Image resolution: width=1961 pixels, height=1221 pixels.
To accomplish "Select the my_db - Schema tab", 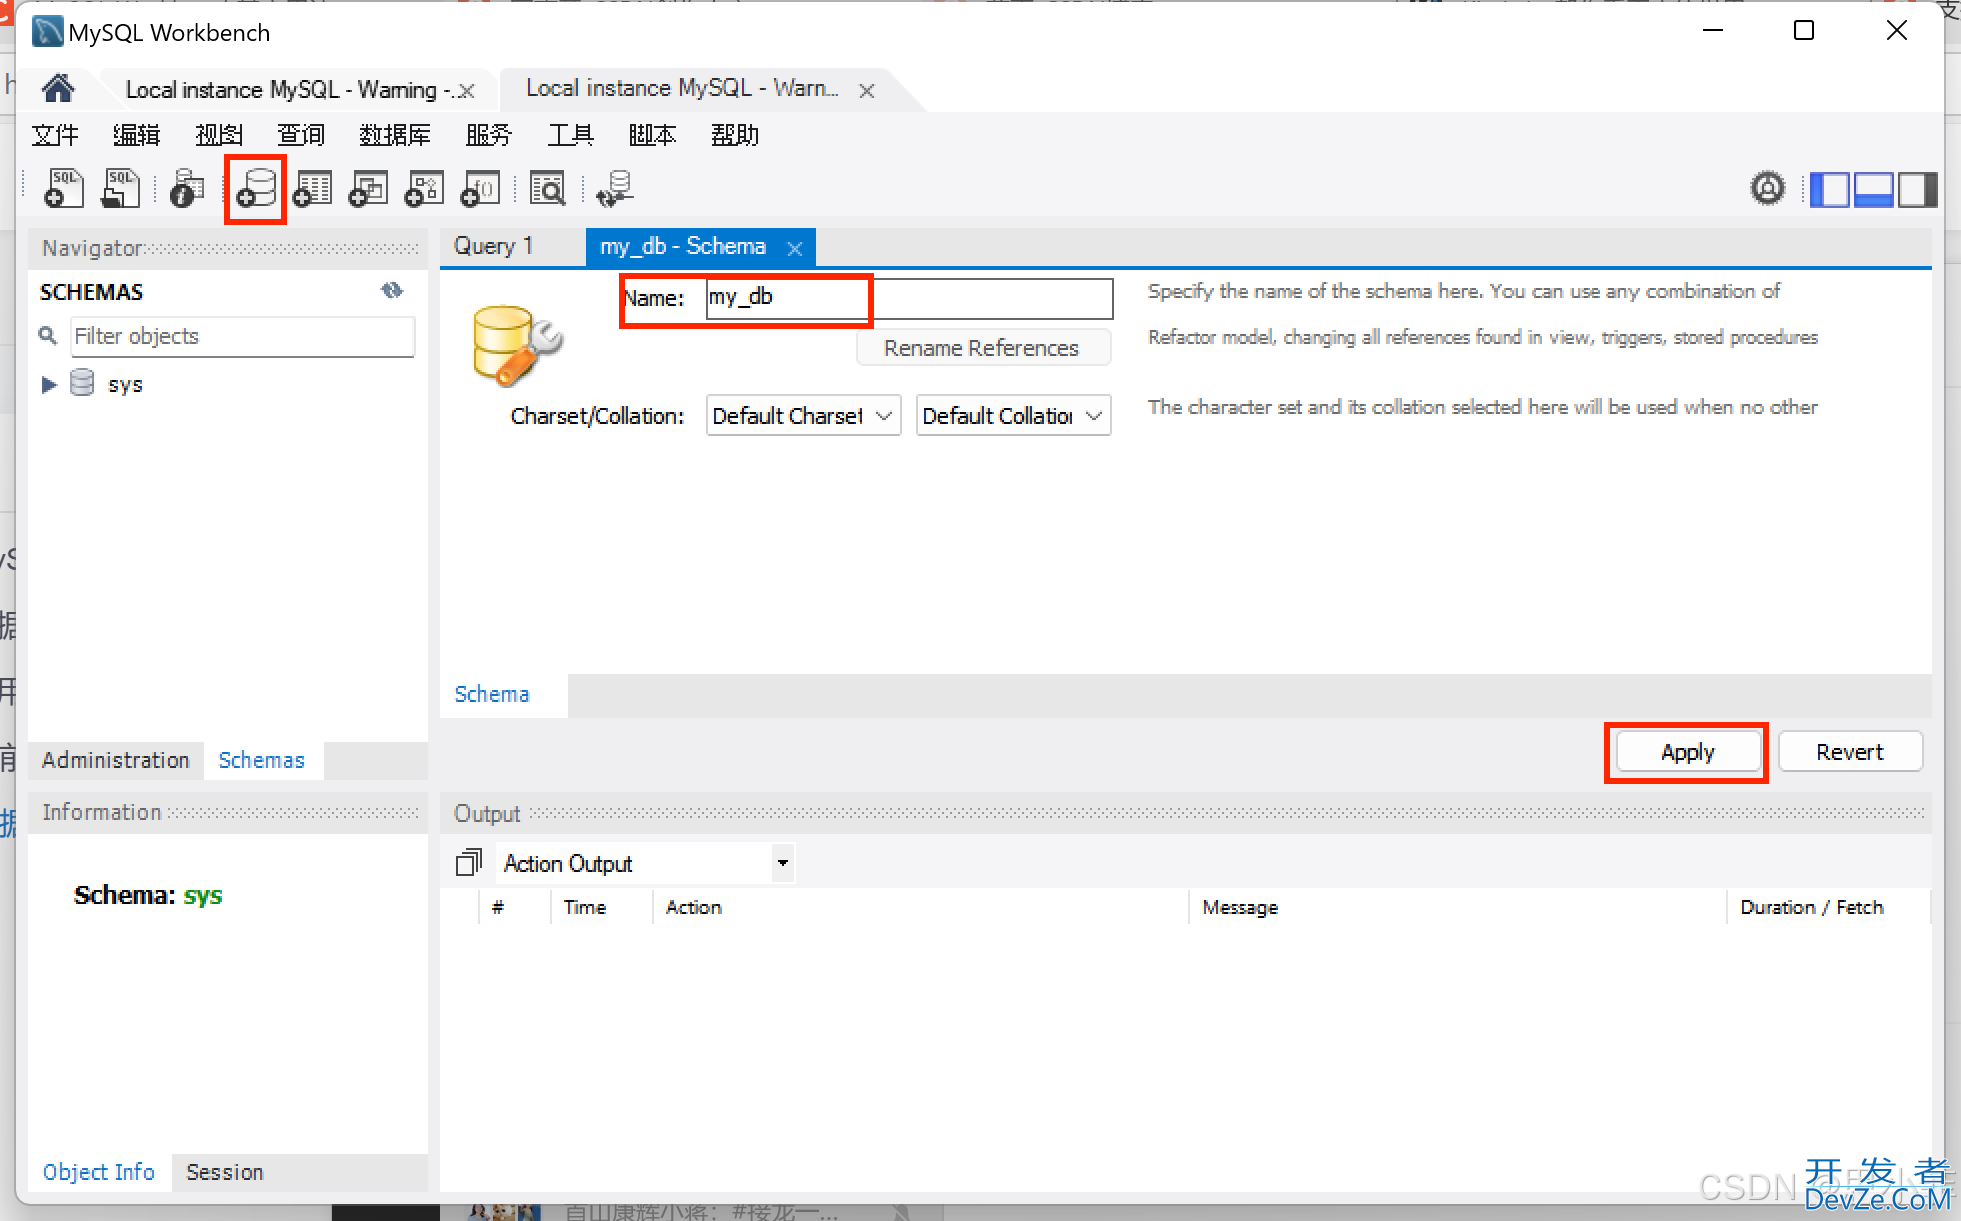I will pyautogui.click(x=683, y=246).
